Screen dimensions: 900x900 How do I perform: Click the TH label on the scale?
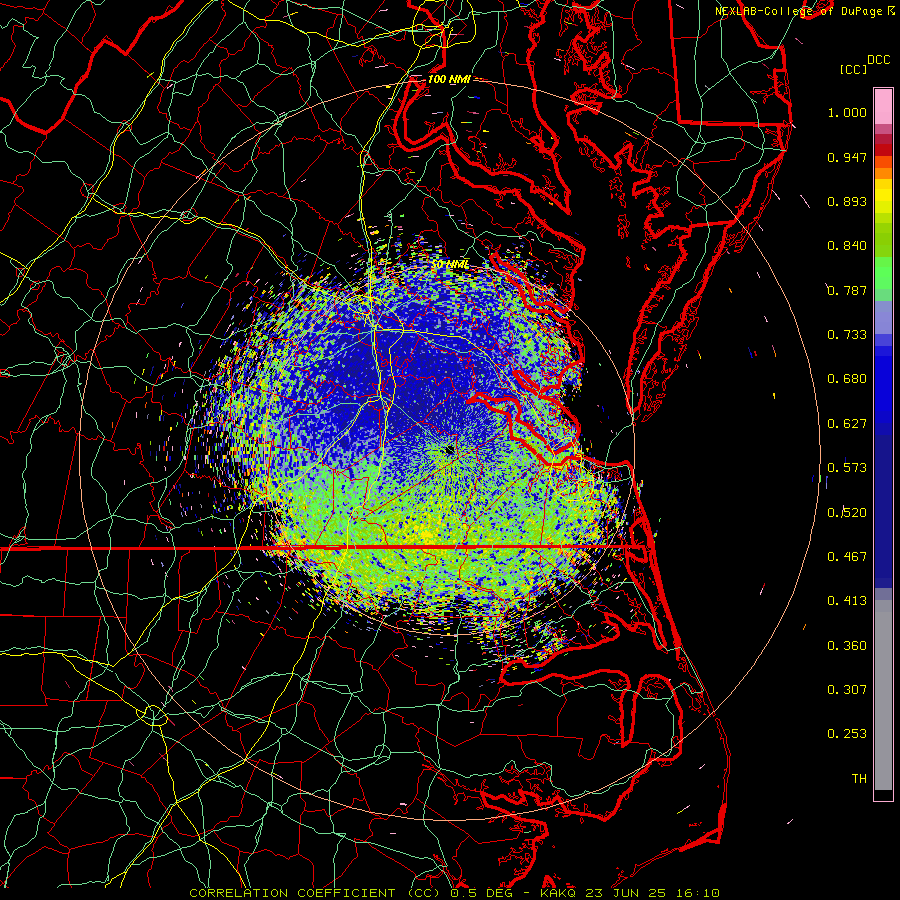pyautogui.click(x=859, y=779)
